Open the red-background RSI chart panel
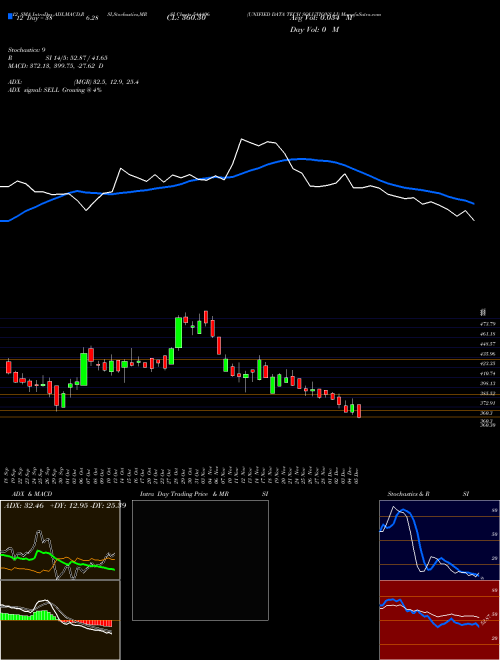 [x=439, y=620]
